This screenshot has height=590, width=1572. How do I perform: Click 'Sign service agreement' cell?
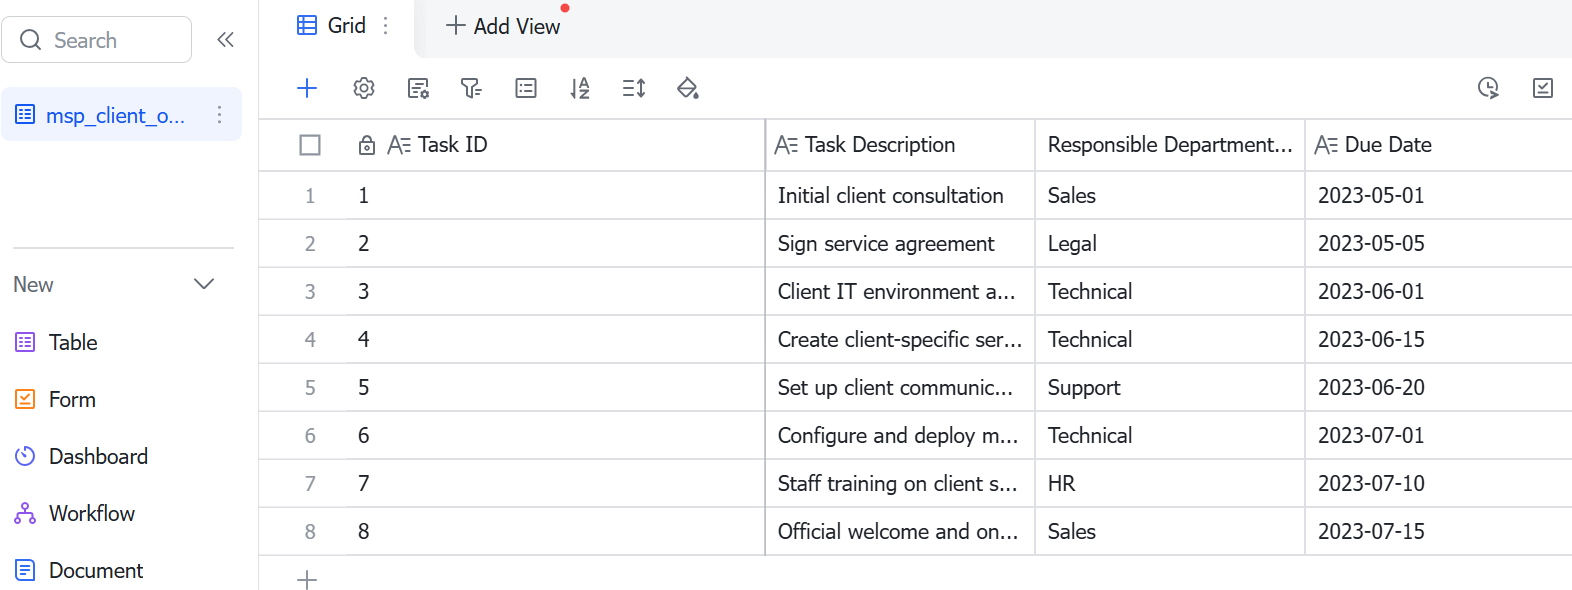(x=900, y=244)
